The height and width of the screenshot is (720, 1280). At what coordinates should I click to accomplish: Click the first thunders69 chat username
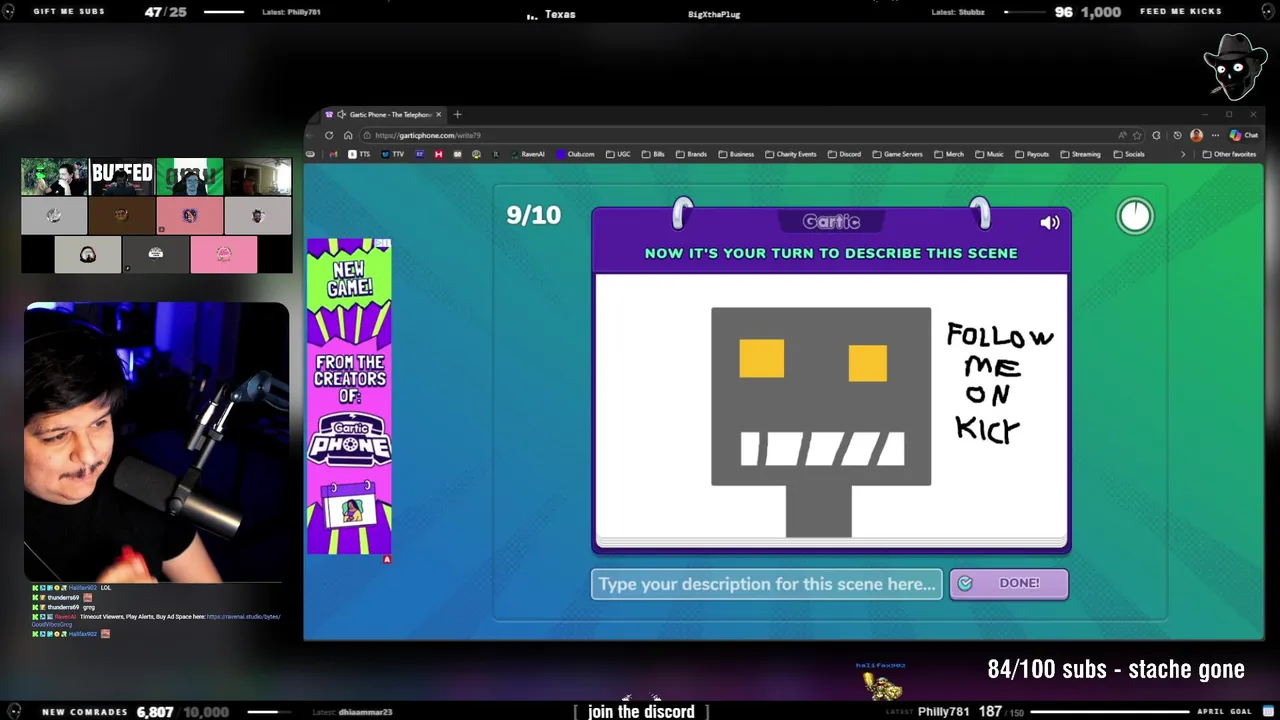coord(63,597)
